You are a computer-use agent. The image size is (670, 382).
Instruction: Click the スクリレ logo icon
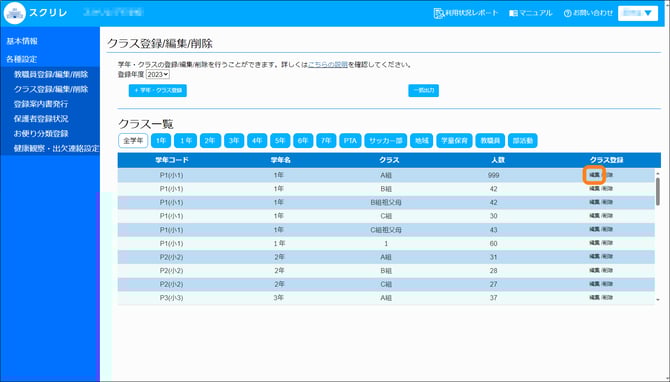[15, 13]
